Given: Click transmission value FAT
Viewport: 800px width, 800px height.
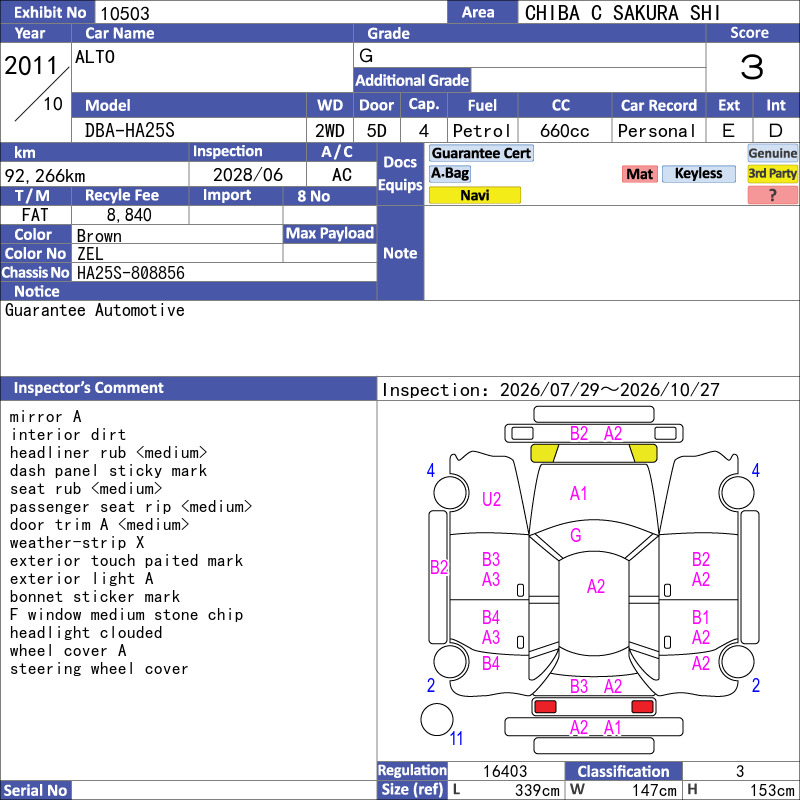Looking at the screenshot, I should pyautogui.click(x=35, y=215).
